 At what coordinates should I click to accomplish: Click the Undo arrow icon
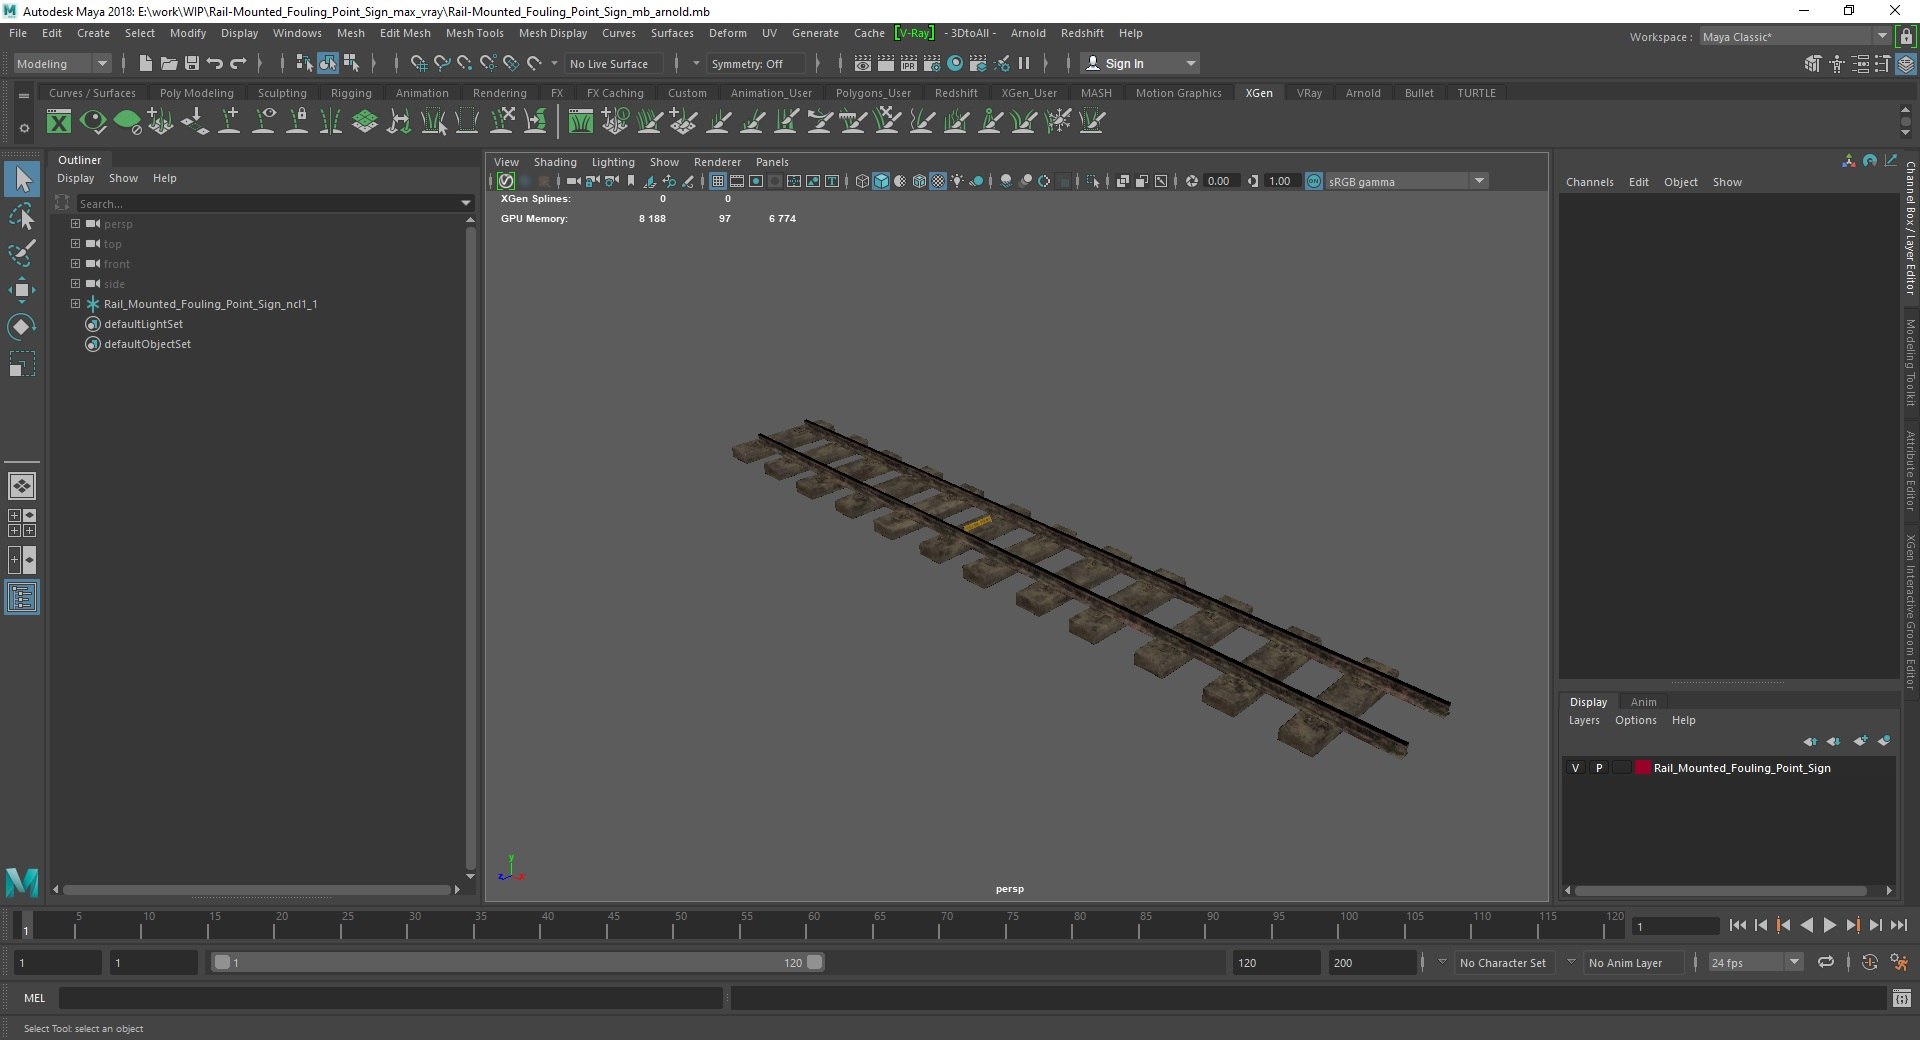point(215,63)
